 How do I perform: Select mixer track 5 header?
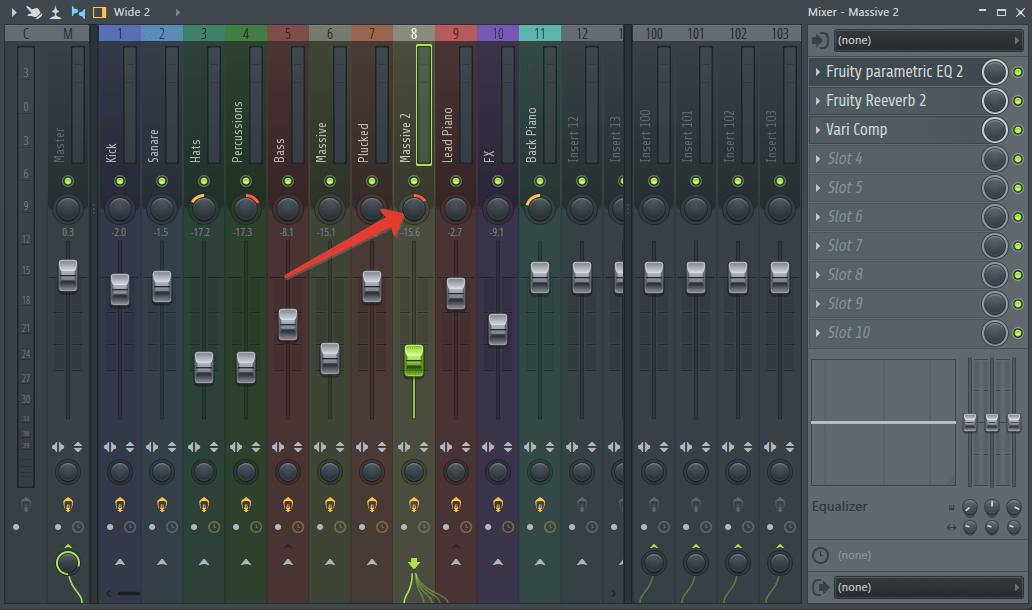click(x=288, y=34)
